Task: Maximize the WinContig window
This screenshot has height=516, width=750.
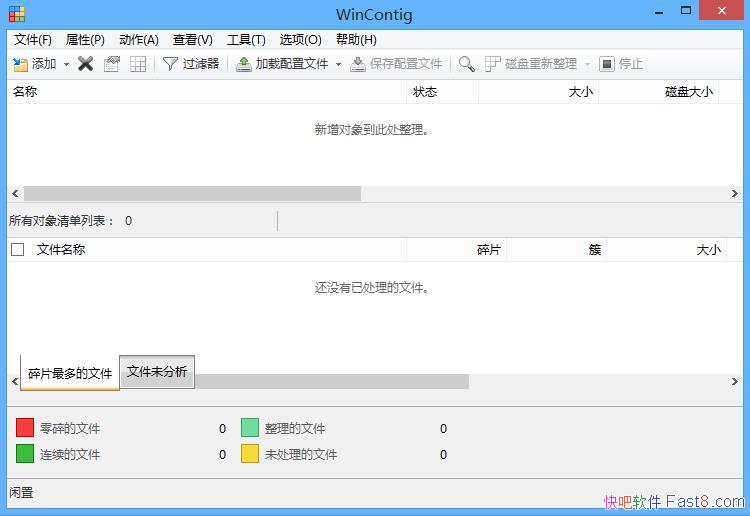Action: pos(686,11)
